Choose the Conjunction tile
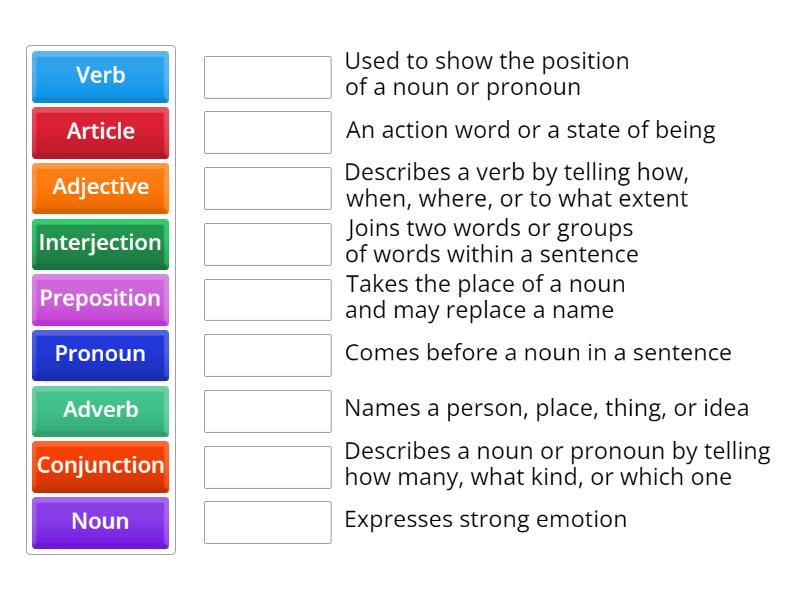Screen dimensions: 800x600 pyautogui.click(x=100, y=466)
